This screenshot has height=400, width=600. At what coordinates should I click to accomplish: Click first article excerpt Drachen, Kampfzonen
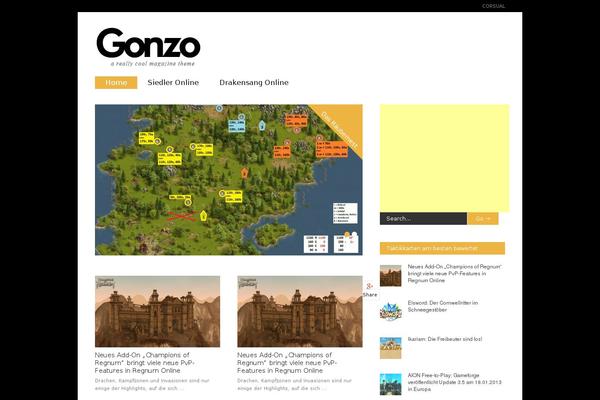[x=152, y=384]
